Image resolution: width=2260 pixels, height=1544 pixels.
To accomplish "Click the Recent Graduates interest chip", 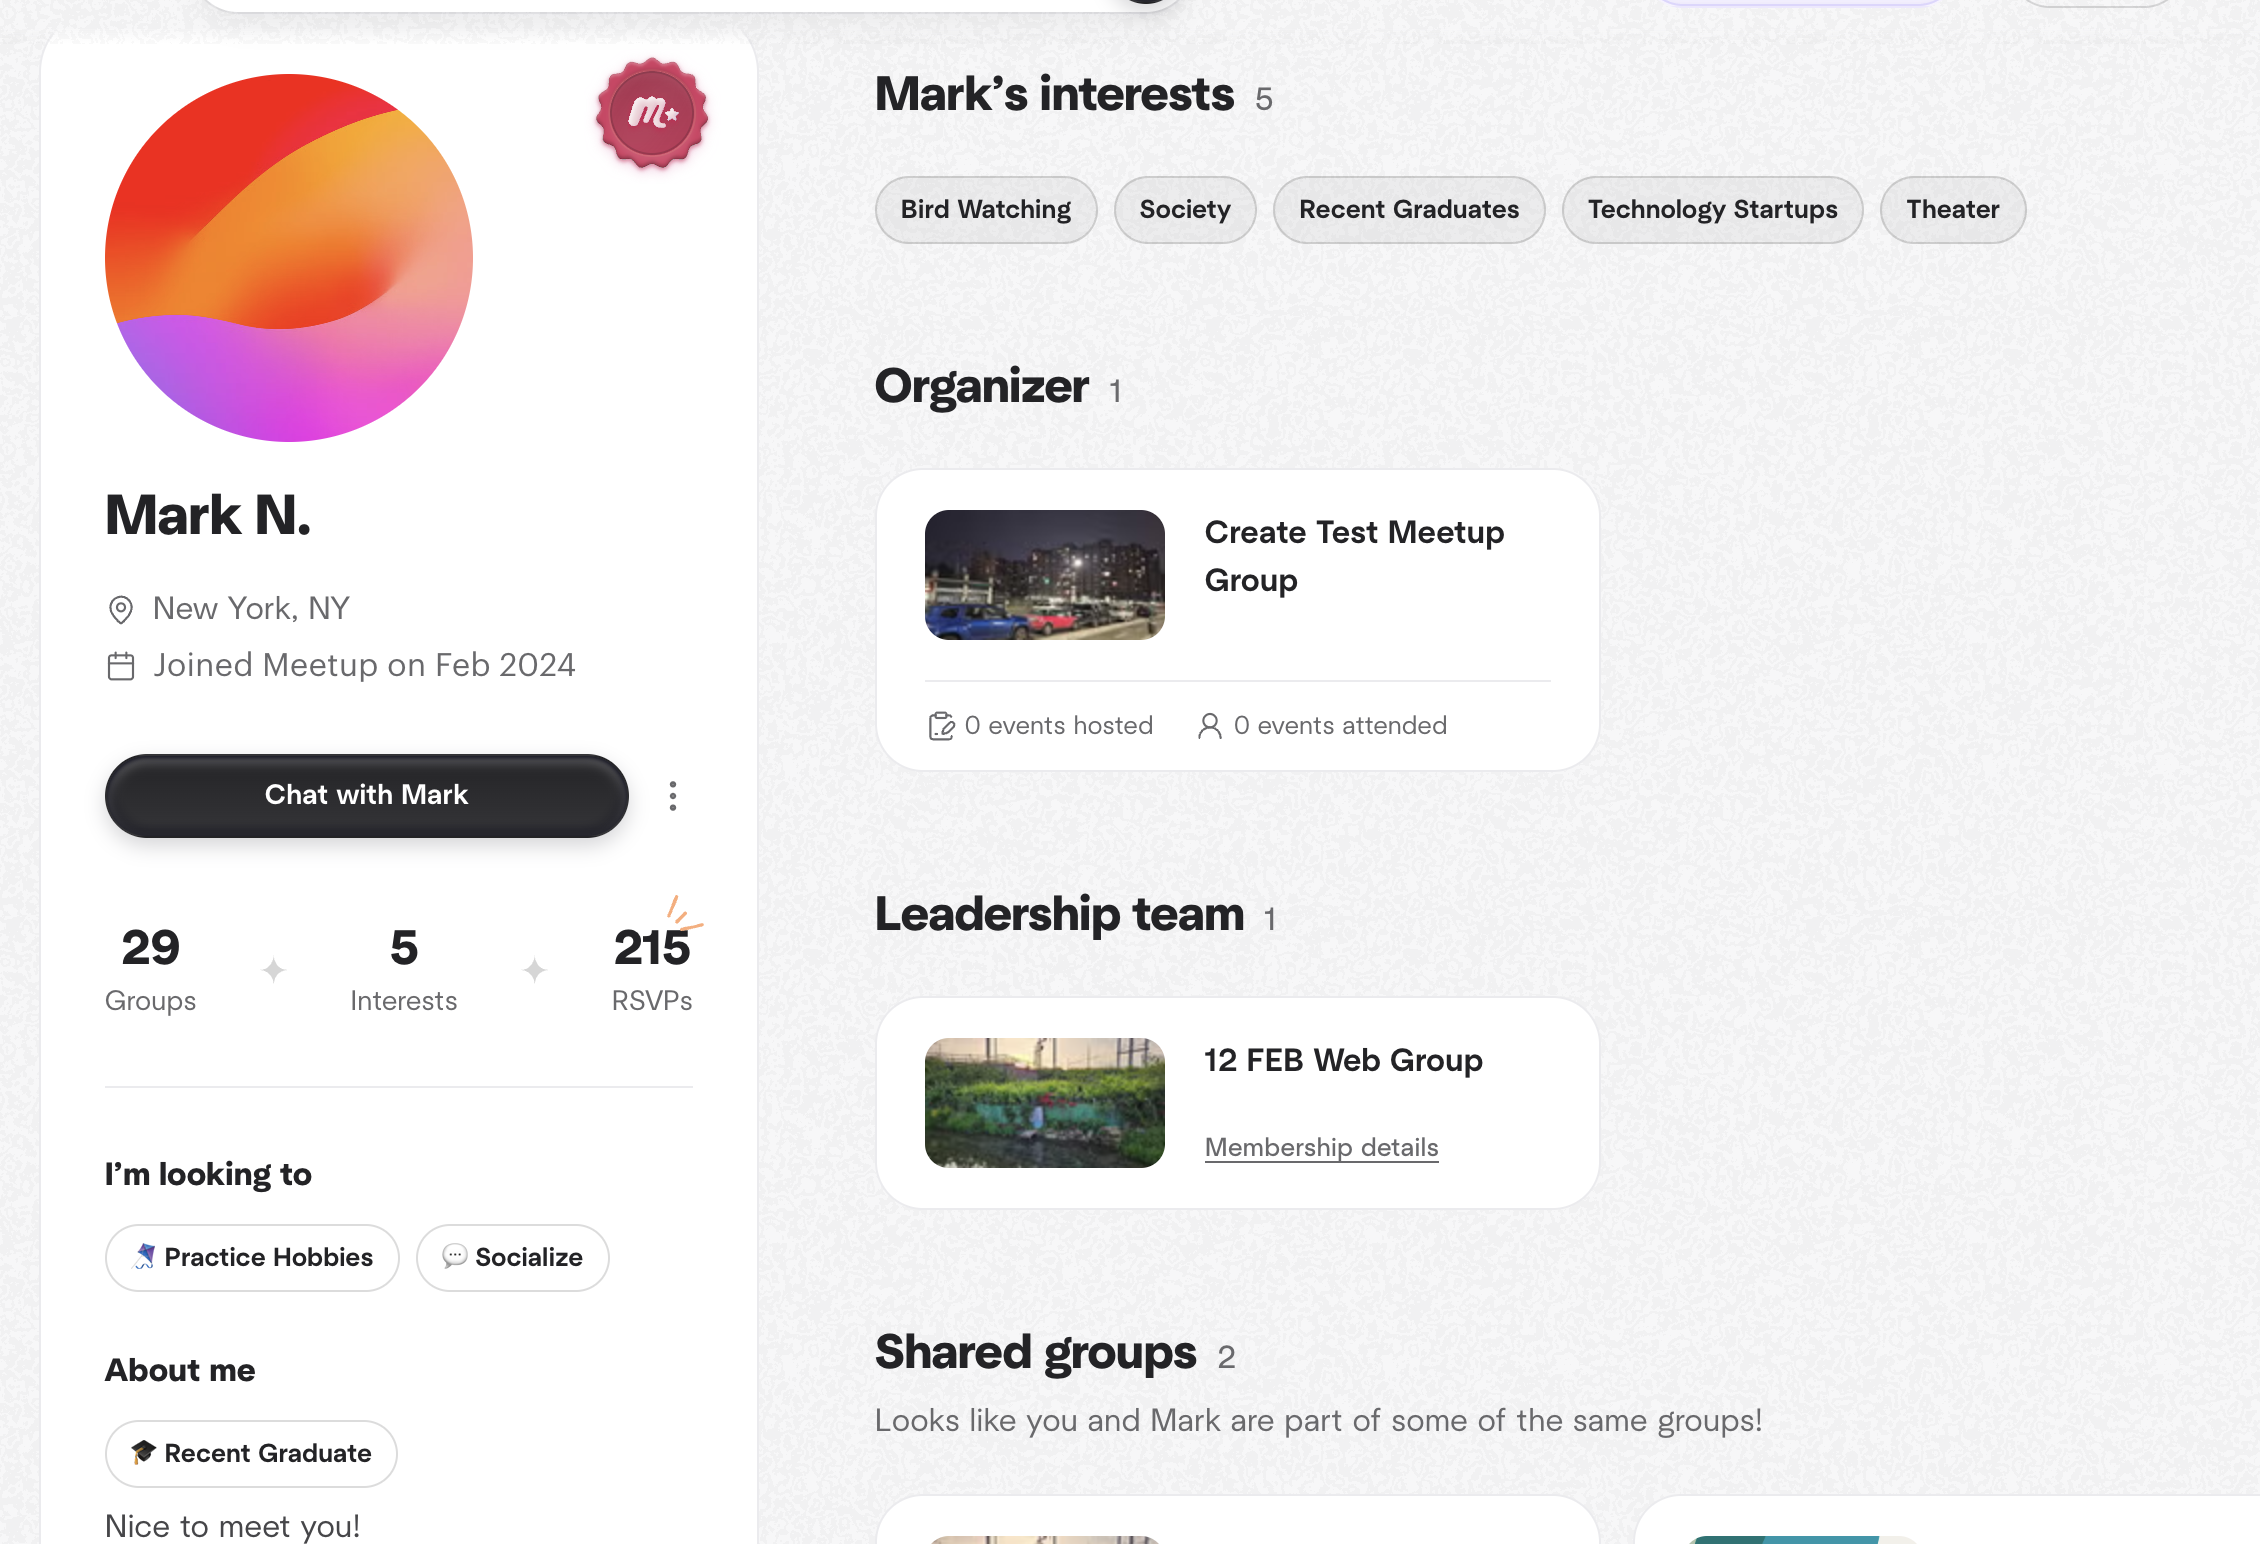I will click(x=1408, y=210).
